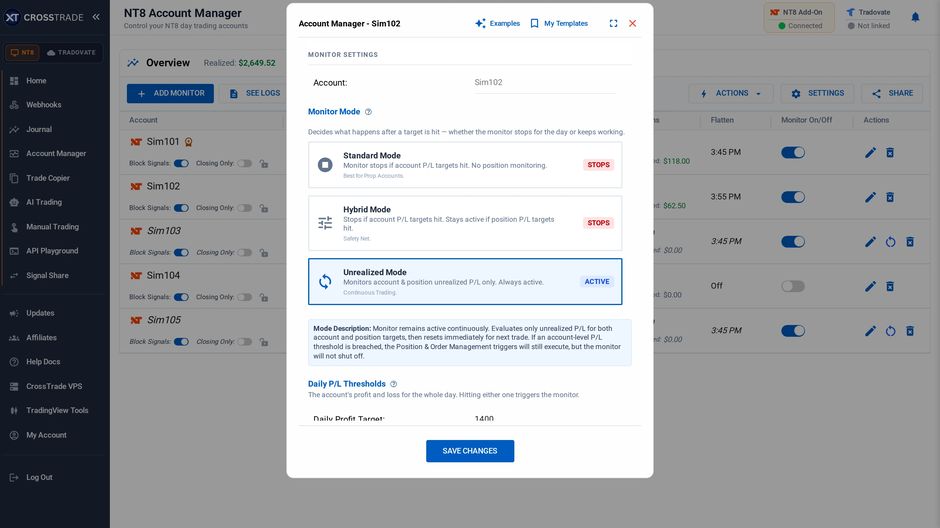940x528 pixels.
Task: Collapse the CrossTrade sidebar with the double chevron
Action: coord(96,17)
